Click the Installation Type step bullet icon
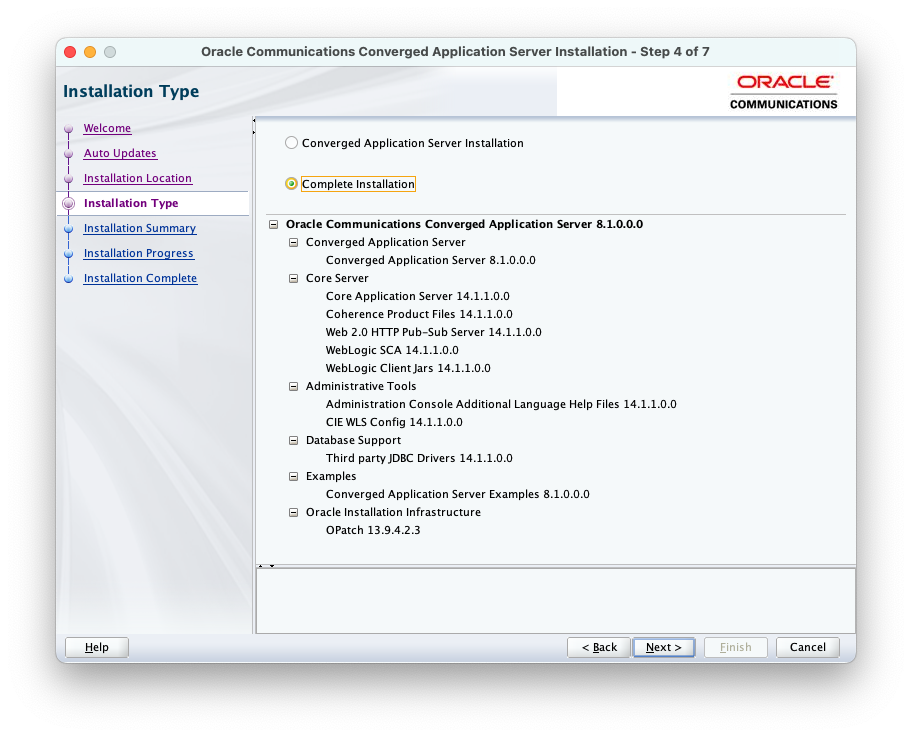 [x=69, y=204]
